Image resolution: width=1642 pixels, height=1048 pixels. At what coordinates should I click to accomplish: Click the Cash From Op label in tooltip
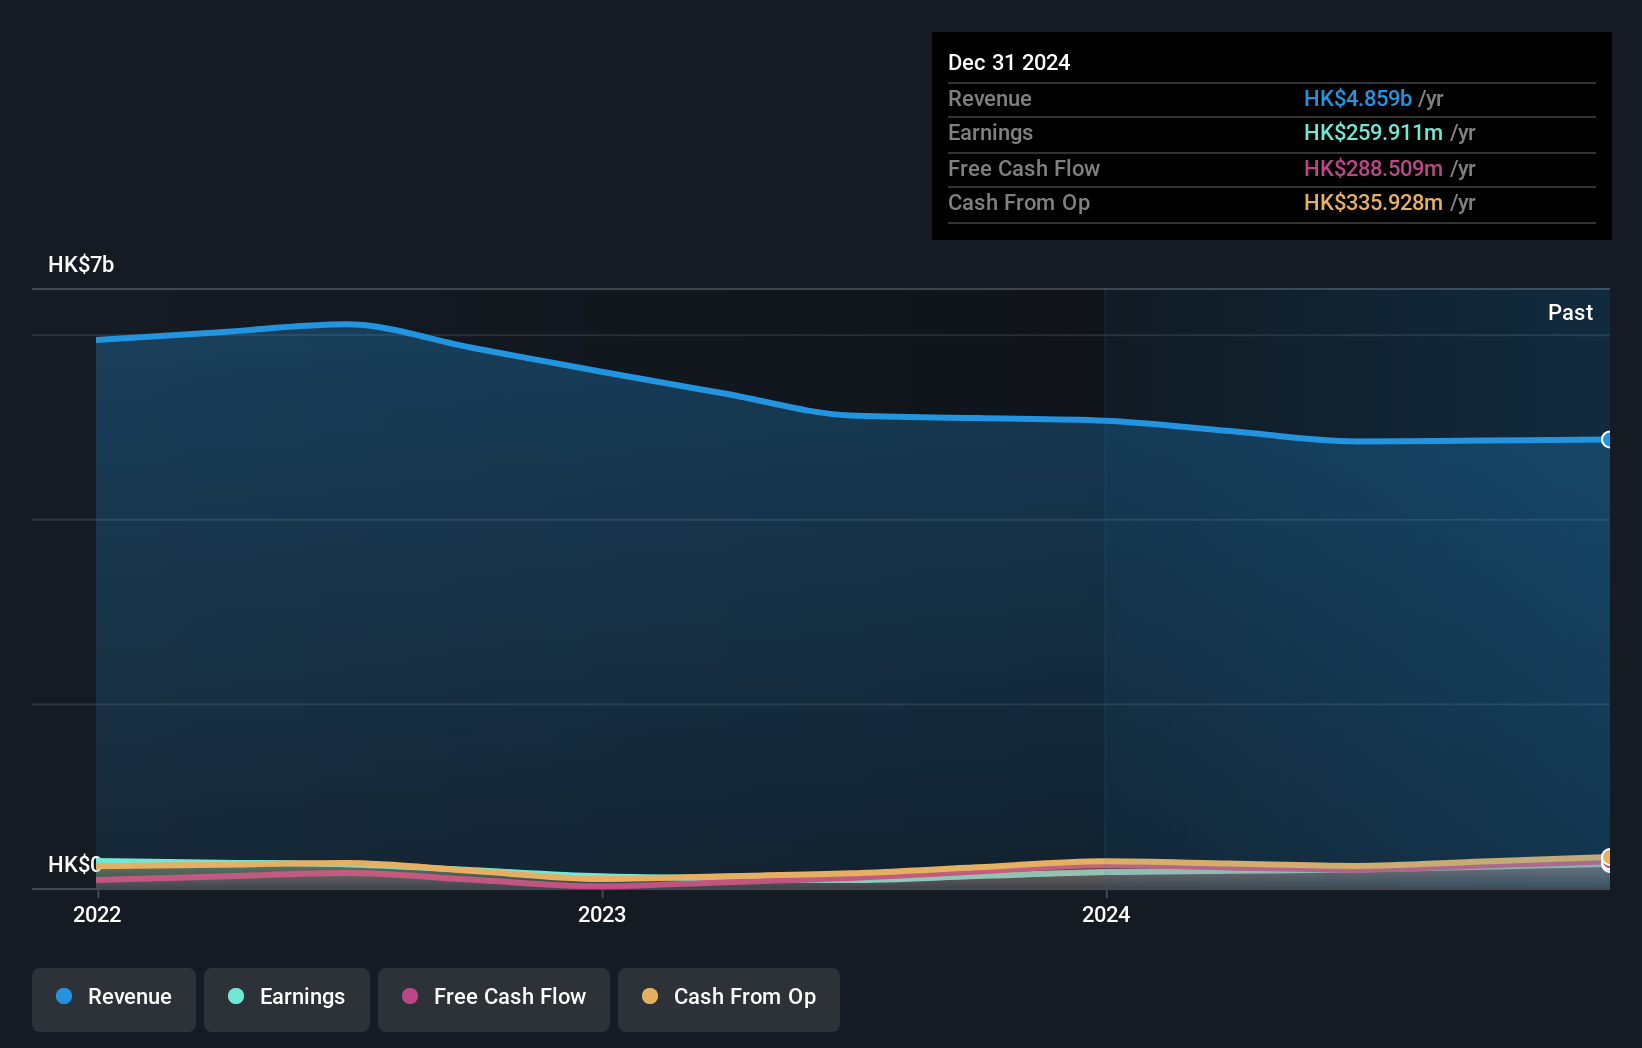(1019, 202)
